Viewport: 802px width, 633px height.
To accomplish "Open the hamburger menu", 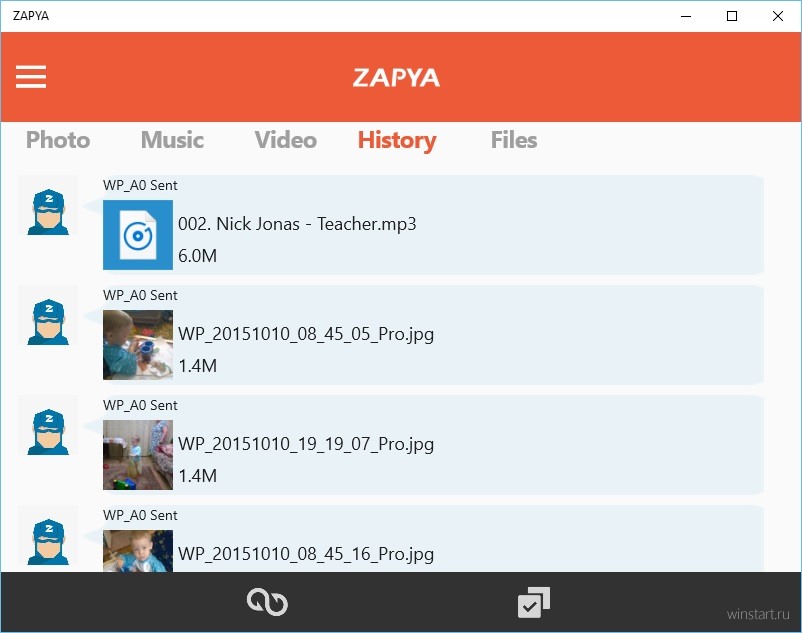I will point(31,77).
